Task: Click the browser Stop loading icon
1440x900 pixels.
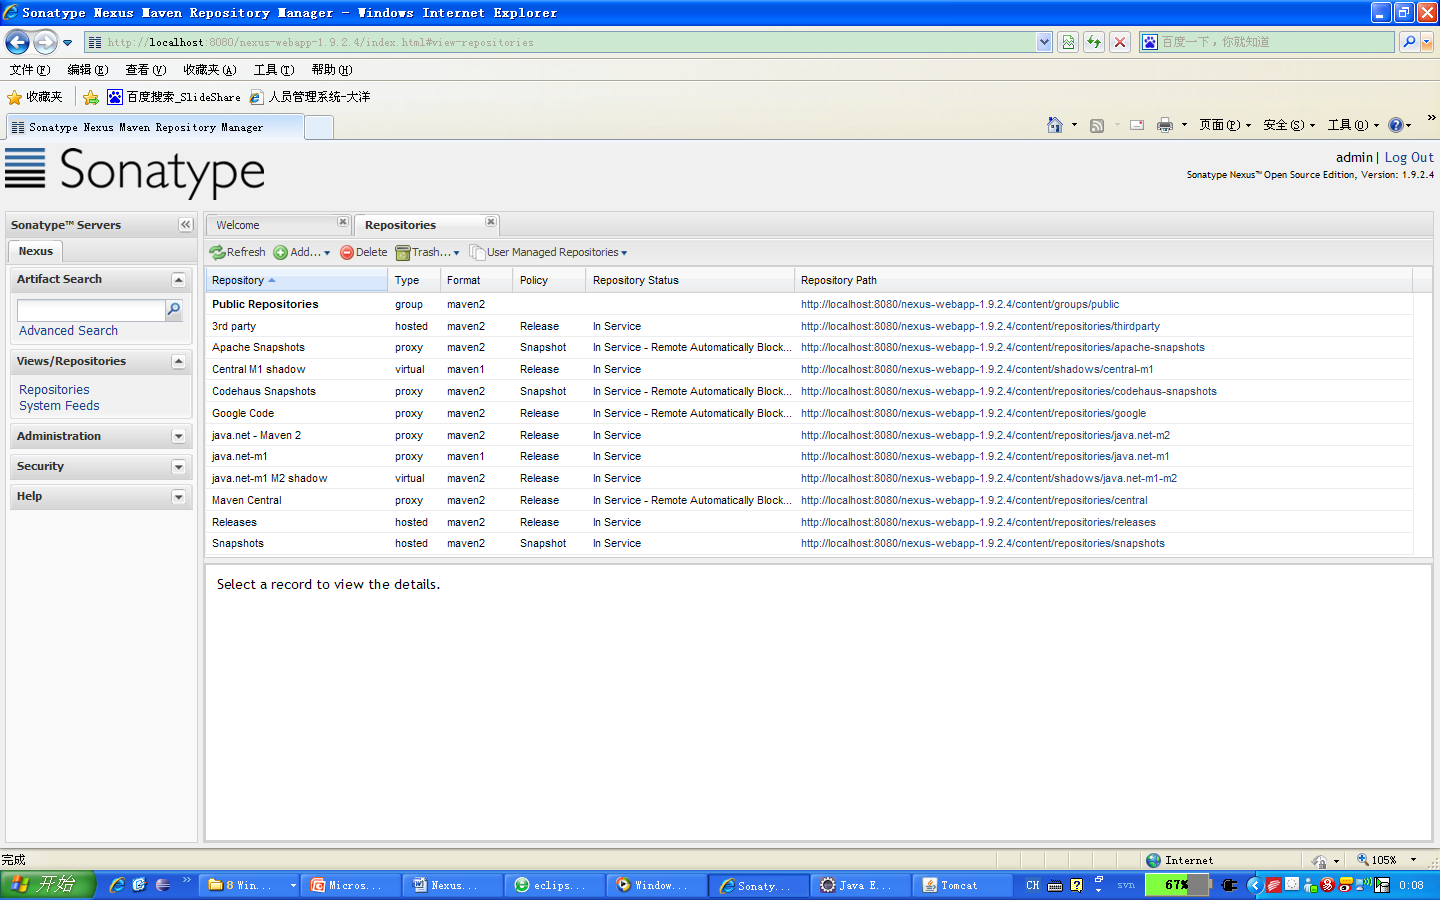Action: tap(1120, 42)
